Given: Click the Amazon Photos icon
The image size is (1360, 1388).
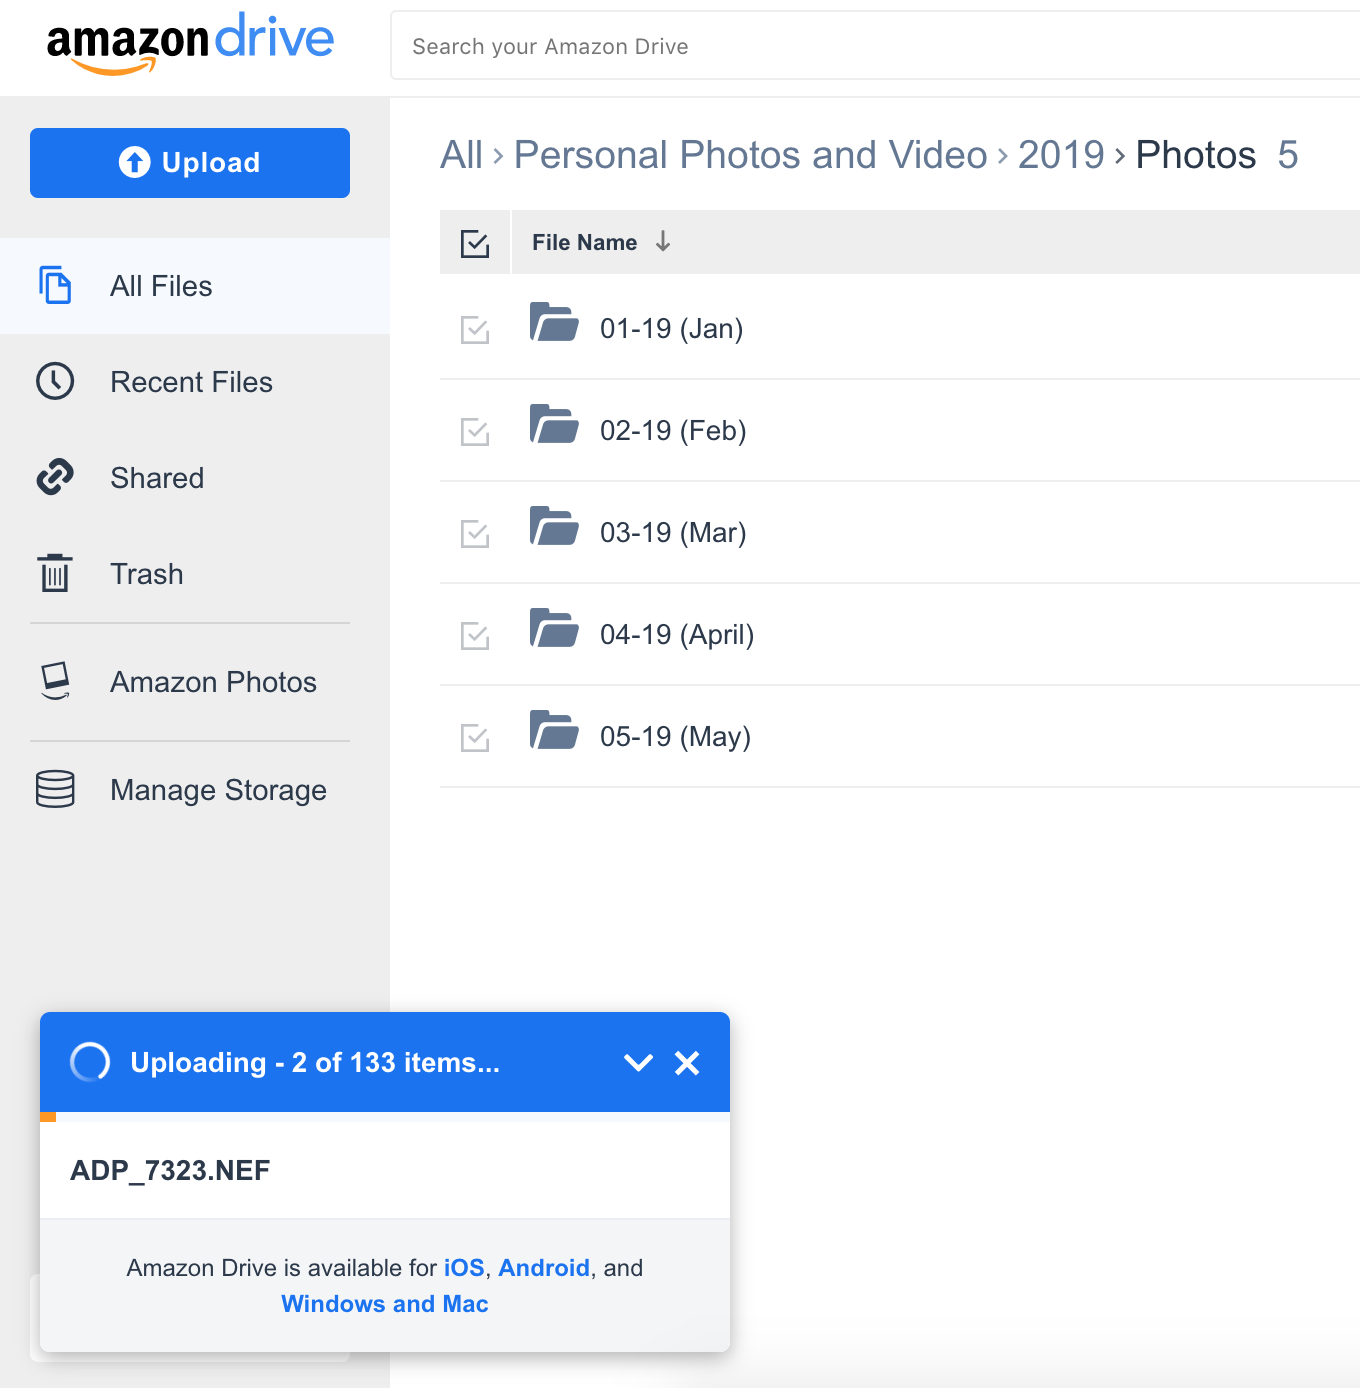Looking at the screenshot, I should (x=55, y=681).
